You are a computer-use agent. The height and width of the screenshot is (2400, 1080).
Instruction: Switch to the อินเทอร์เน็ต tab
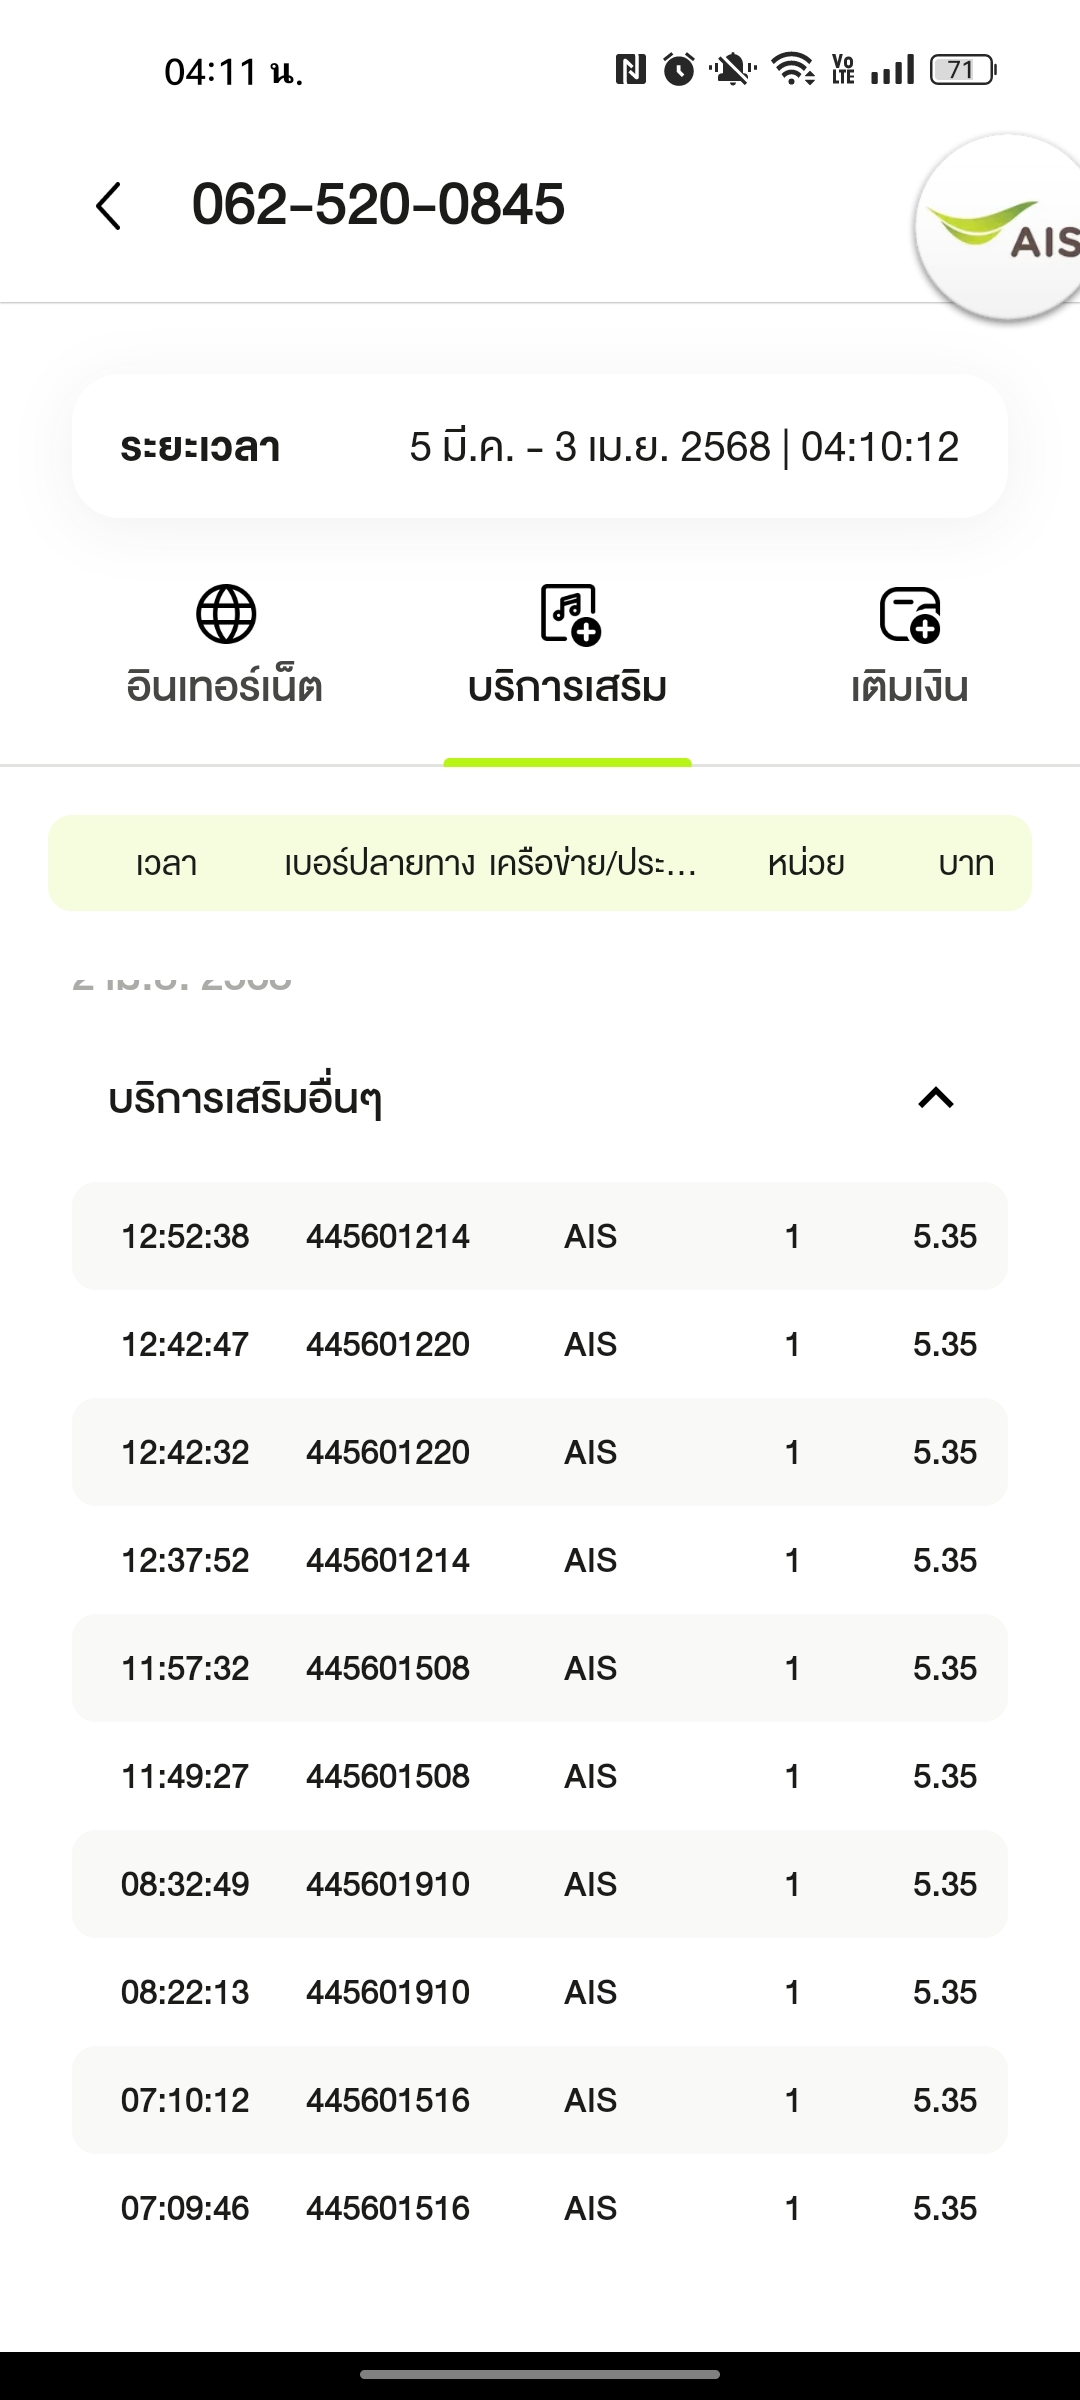[225, 687]
